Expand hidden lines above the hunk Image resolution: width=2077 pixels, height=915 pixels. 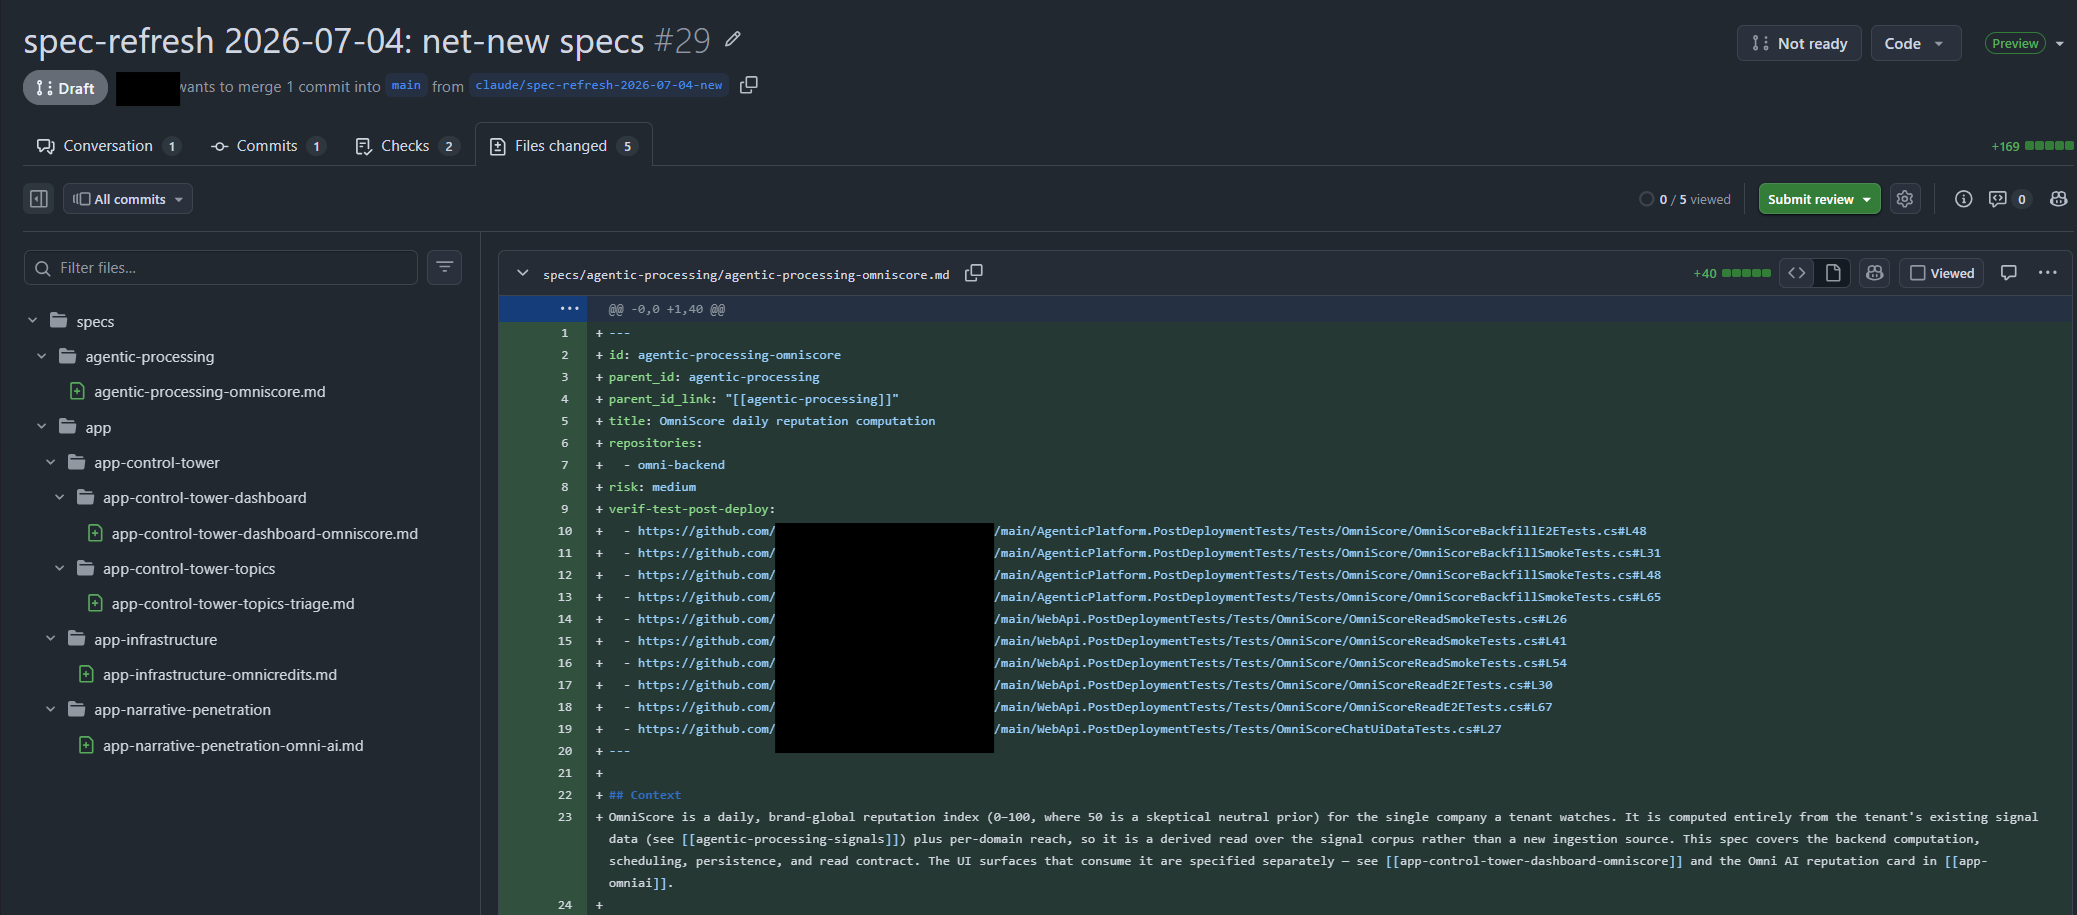570,309
